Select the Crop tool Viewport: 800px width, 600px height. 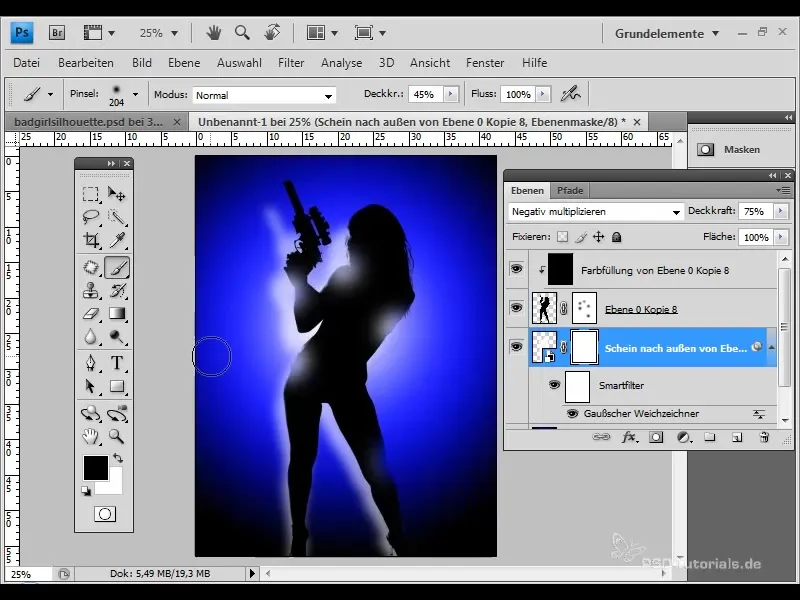[x=91, y=240]
